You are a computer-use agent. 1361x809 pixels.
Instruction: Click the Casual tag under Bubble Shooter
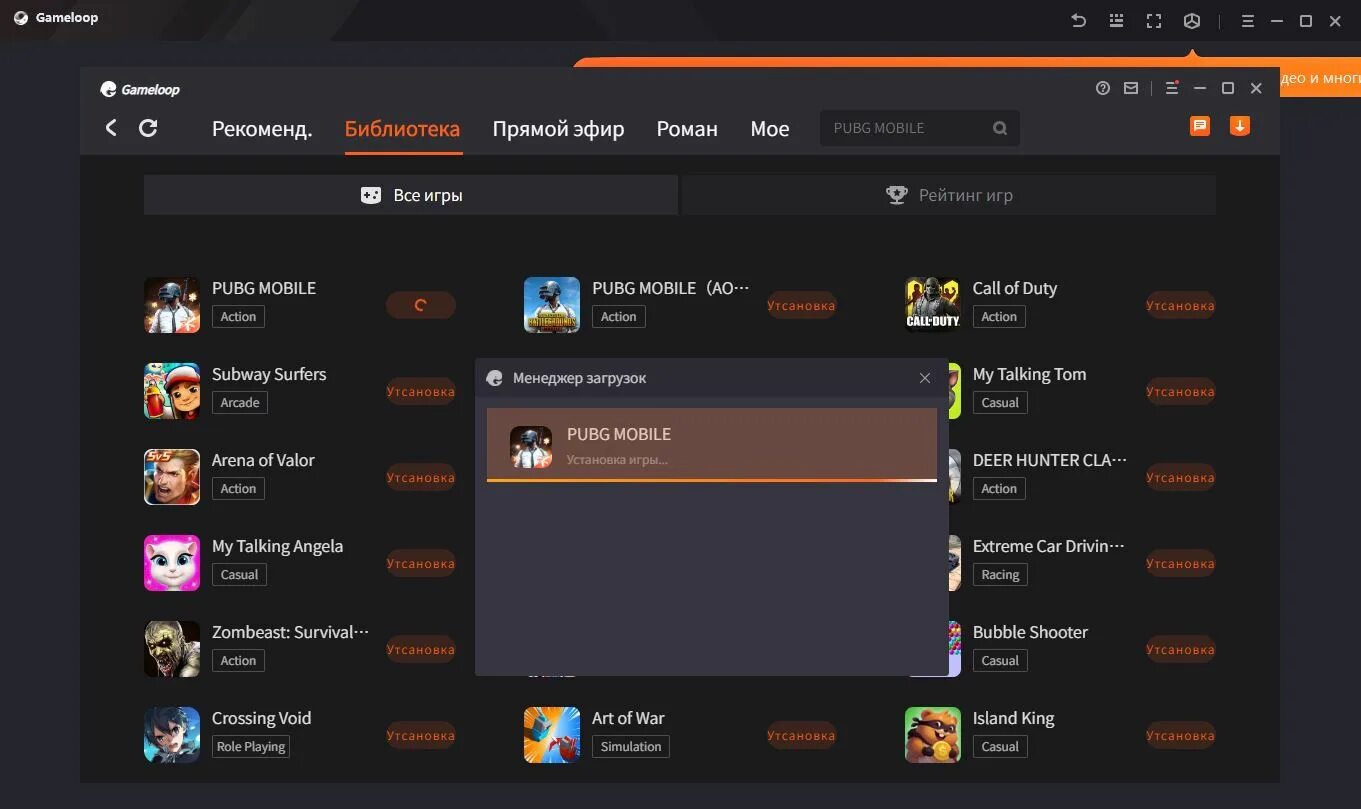point(1000,661)
